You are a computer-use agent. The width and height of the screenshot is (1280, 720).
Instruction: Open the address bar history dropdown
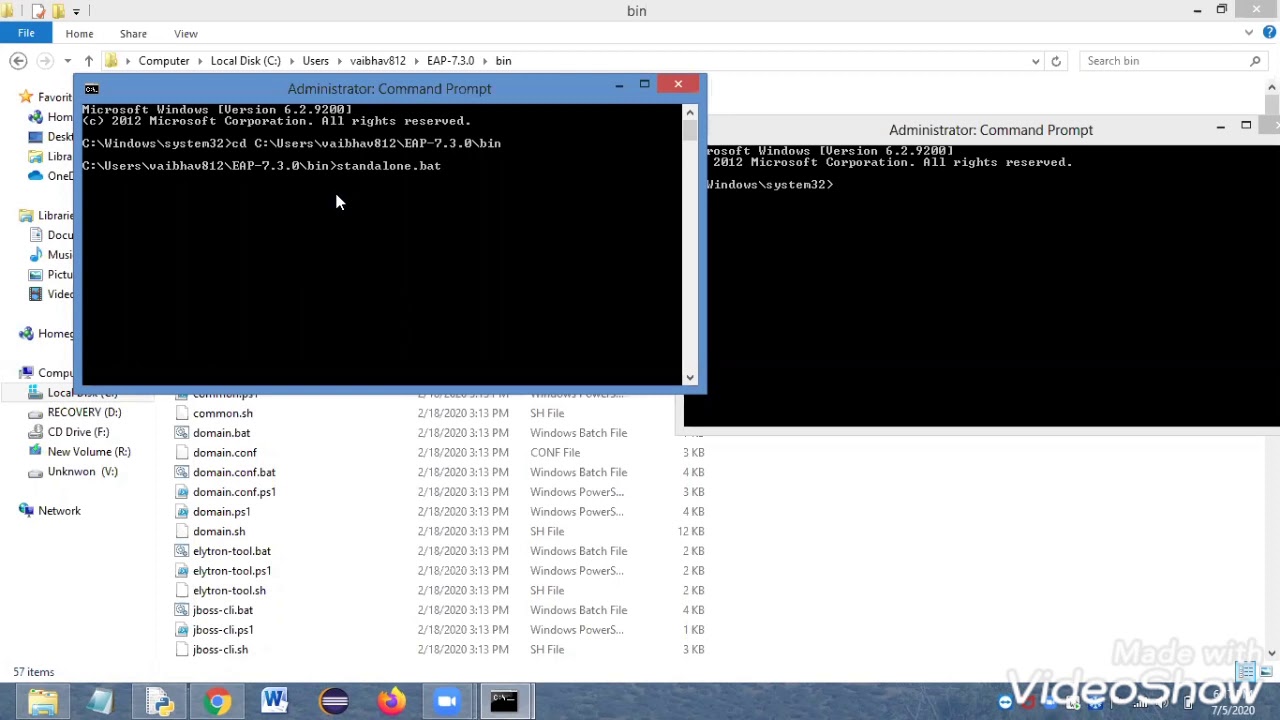pyautogui.click(x=1035, y=61)
